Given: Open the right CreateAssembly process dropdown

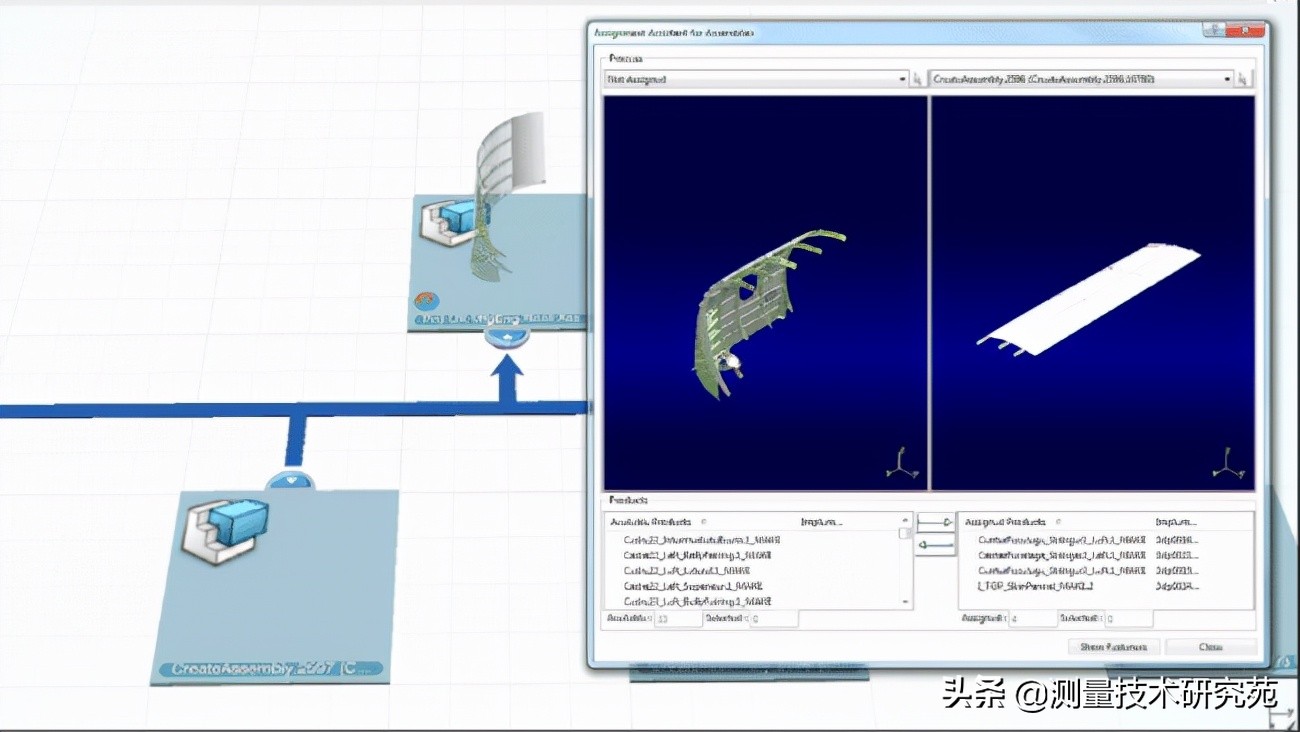Looking at the screenshot, I should tap(1081, 79).
